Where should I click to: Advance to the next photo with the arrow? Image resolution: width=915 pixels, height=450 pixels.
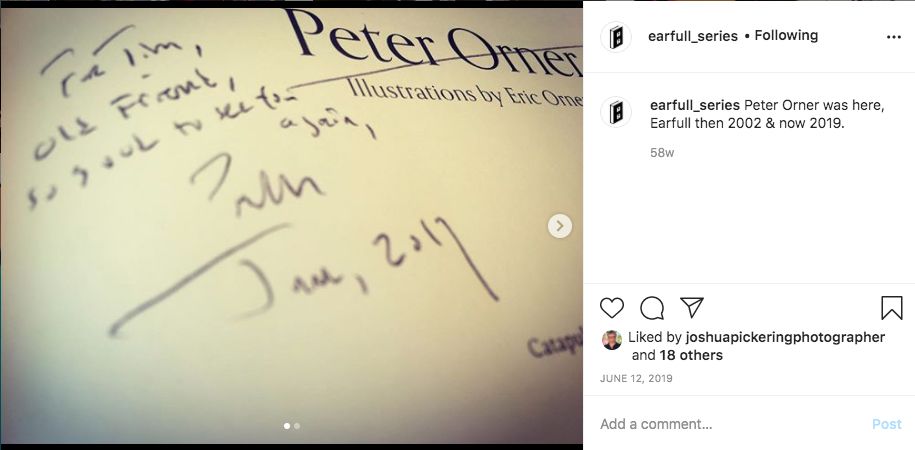click(560, 226)
